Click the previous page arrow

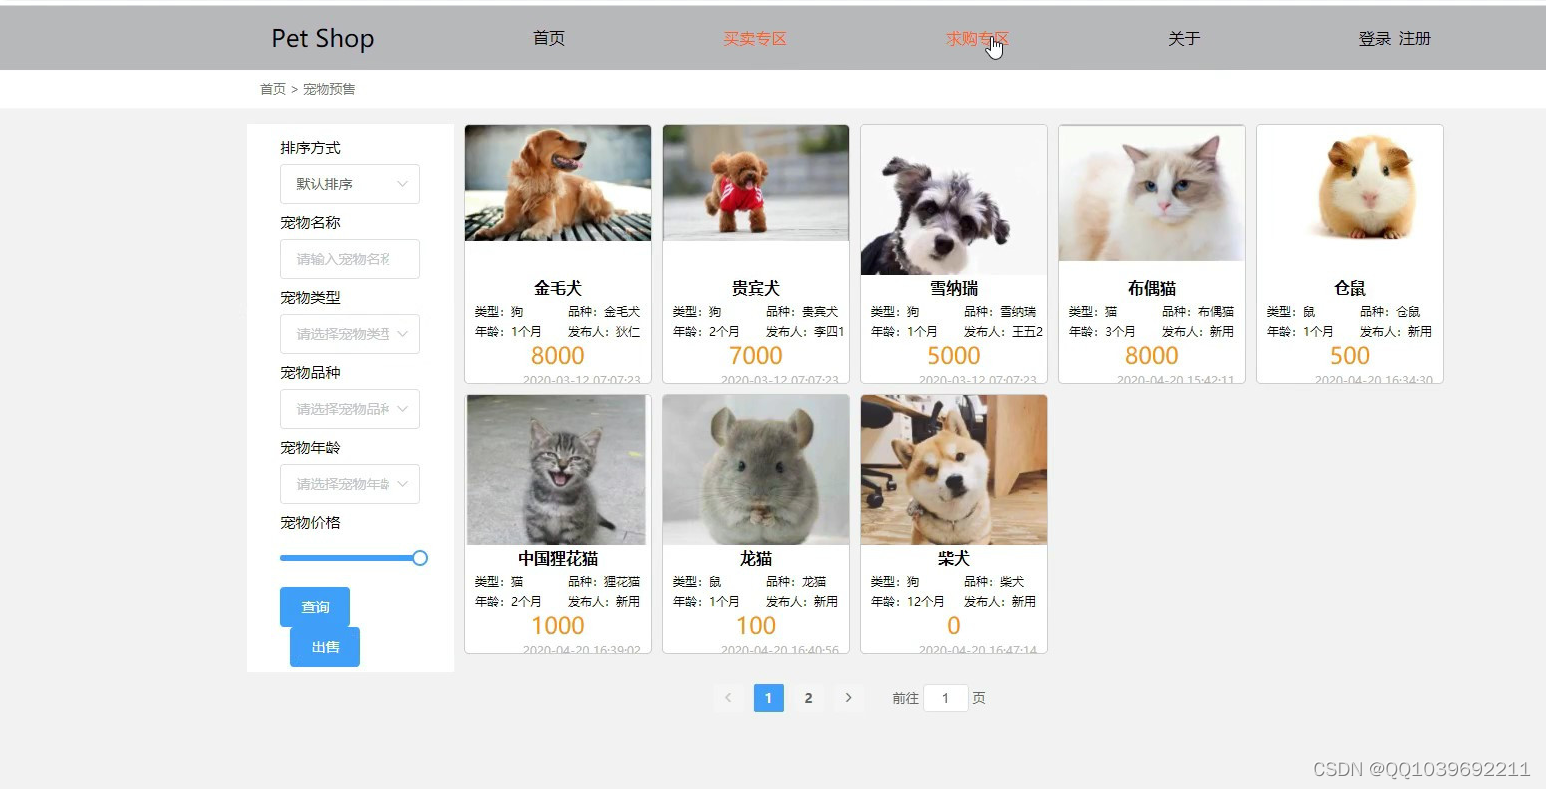[x=728, y=697]
